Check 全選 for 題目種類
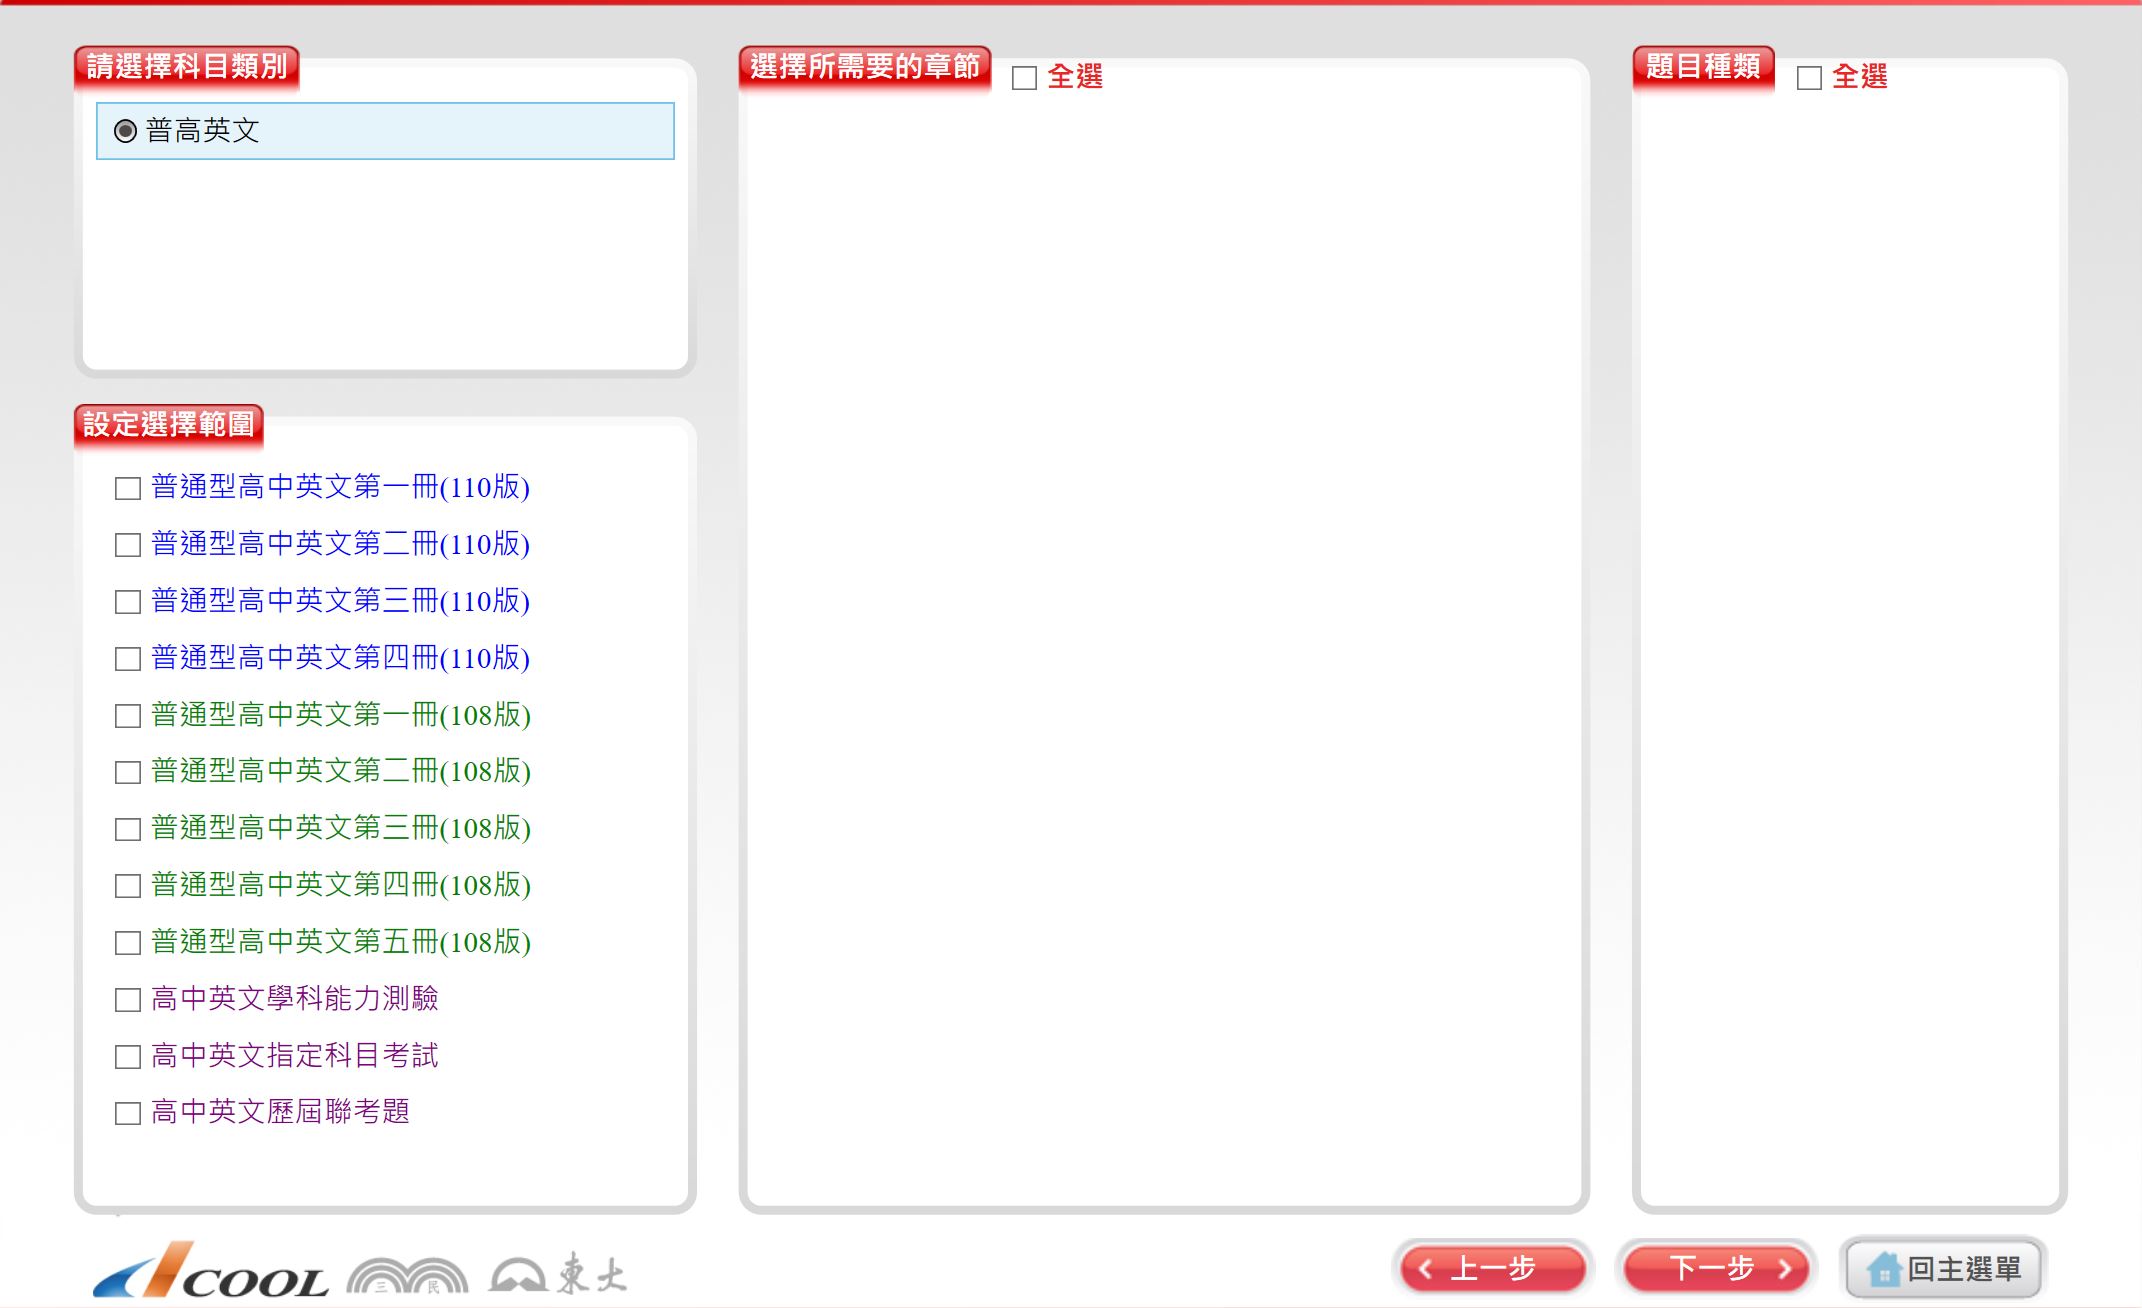The image size is (2142, 1308). 1809,78
